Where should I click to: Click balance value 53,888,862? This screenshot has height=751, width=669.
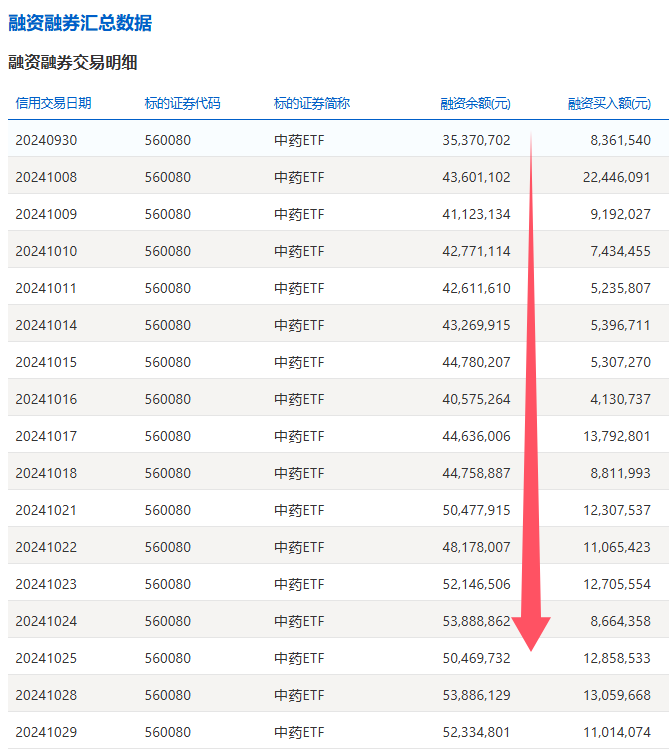click(476, 621)
